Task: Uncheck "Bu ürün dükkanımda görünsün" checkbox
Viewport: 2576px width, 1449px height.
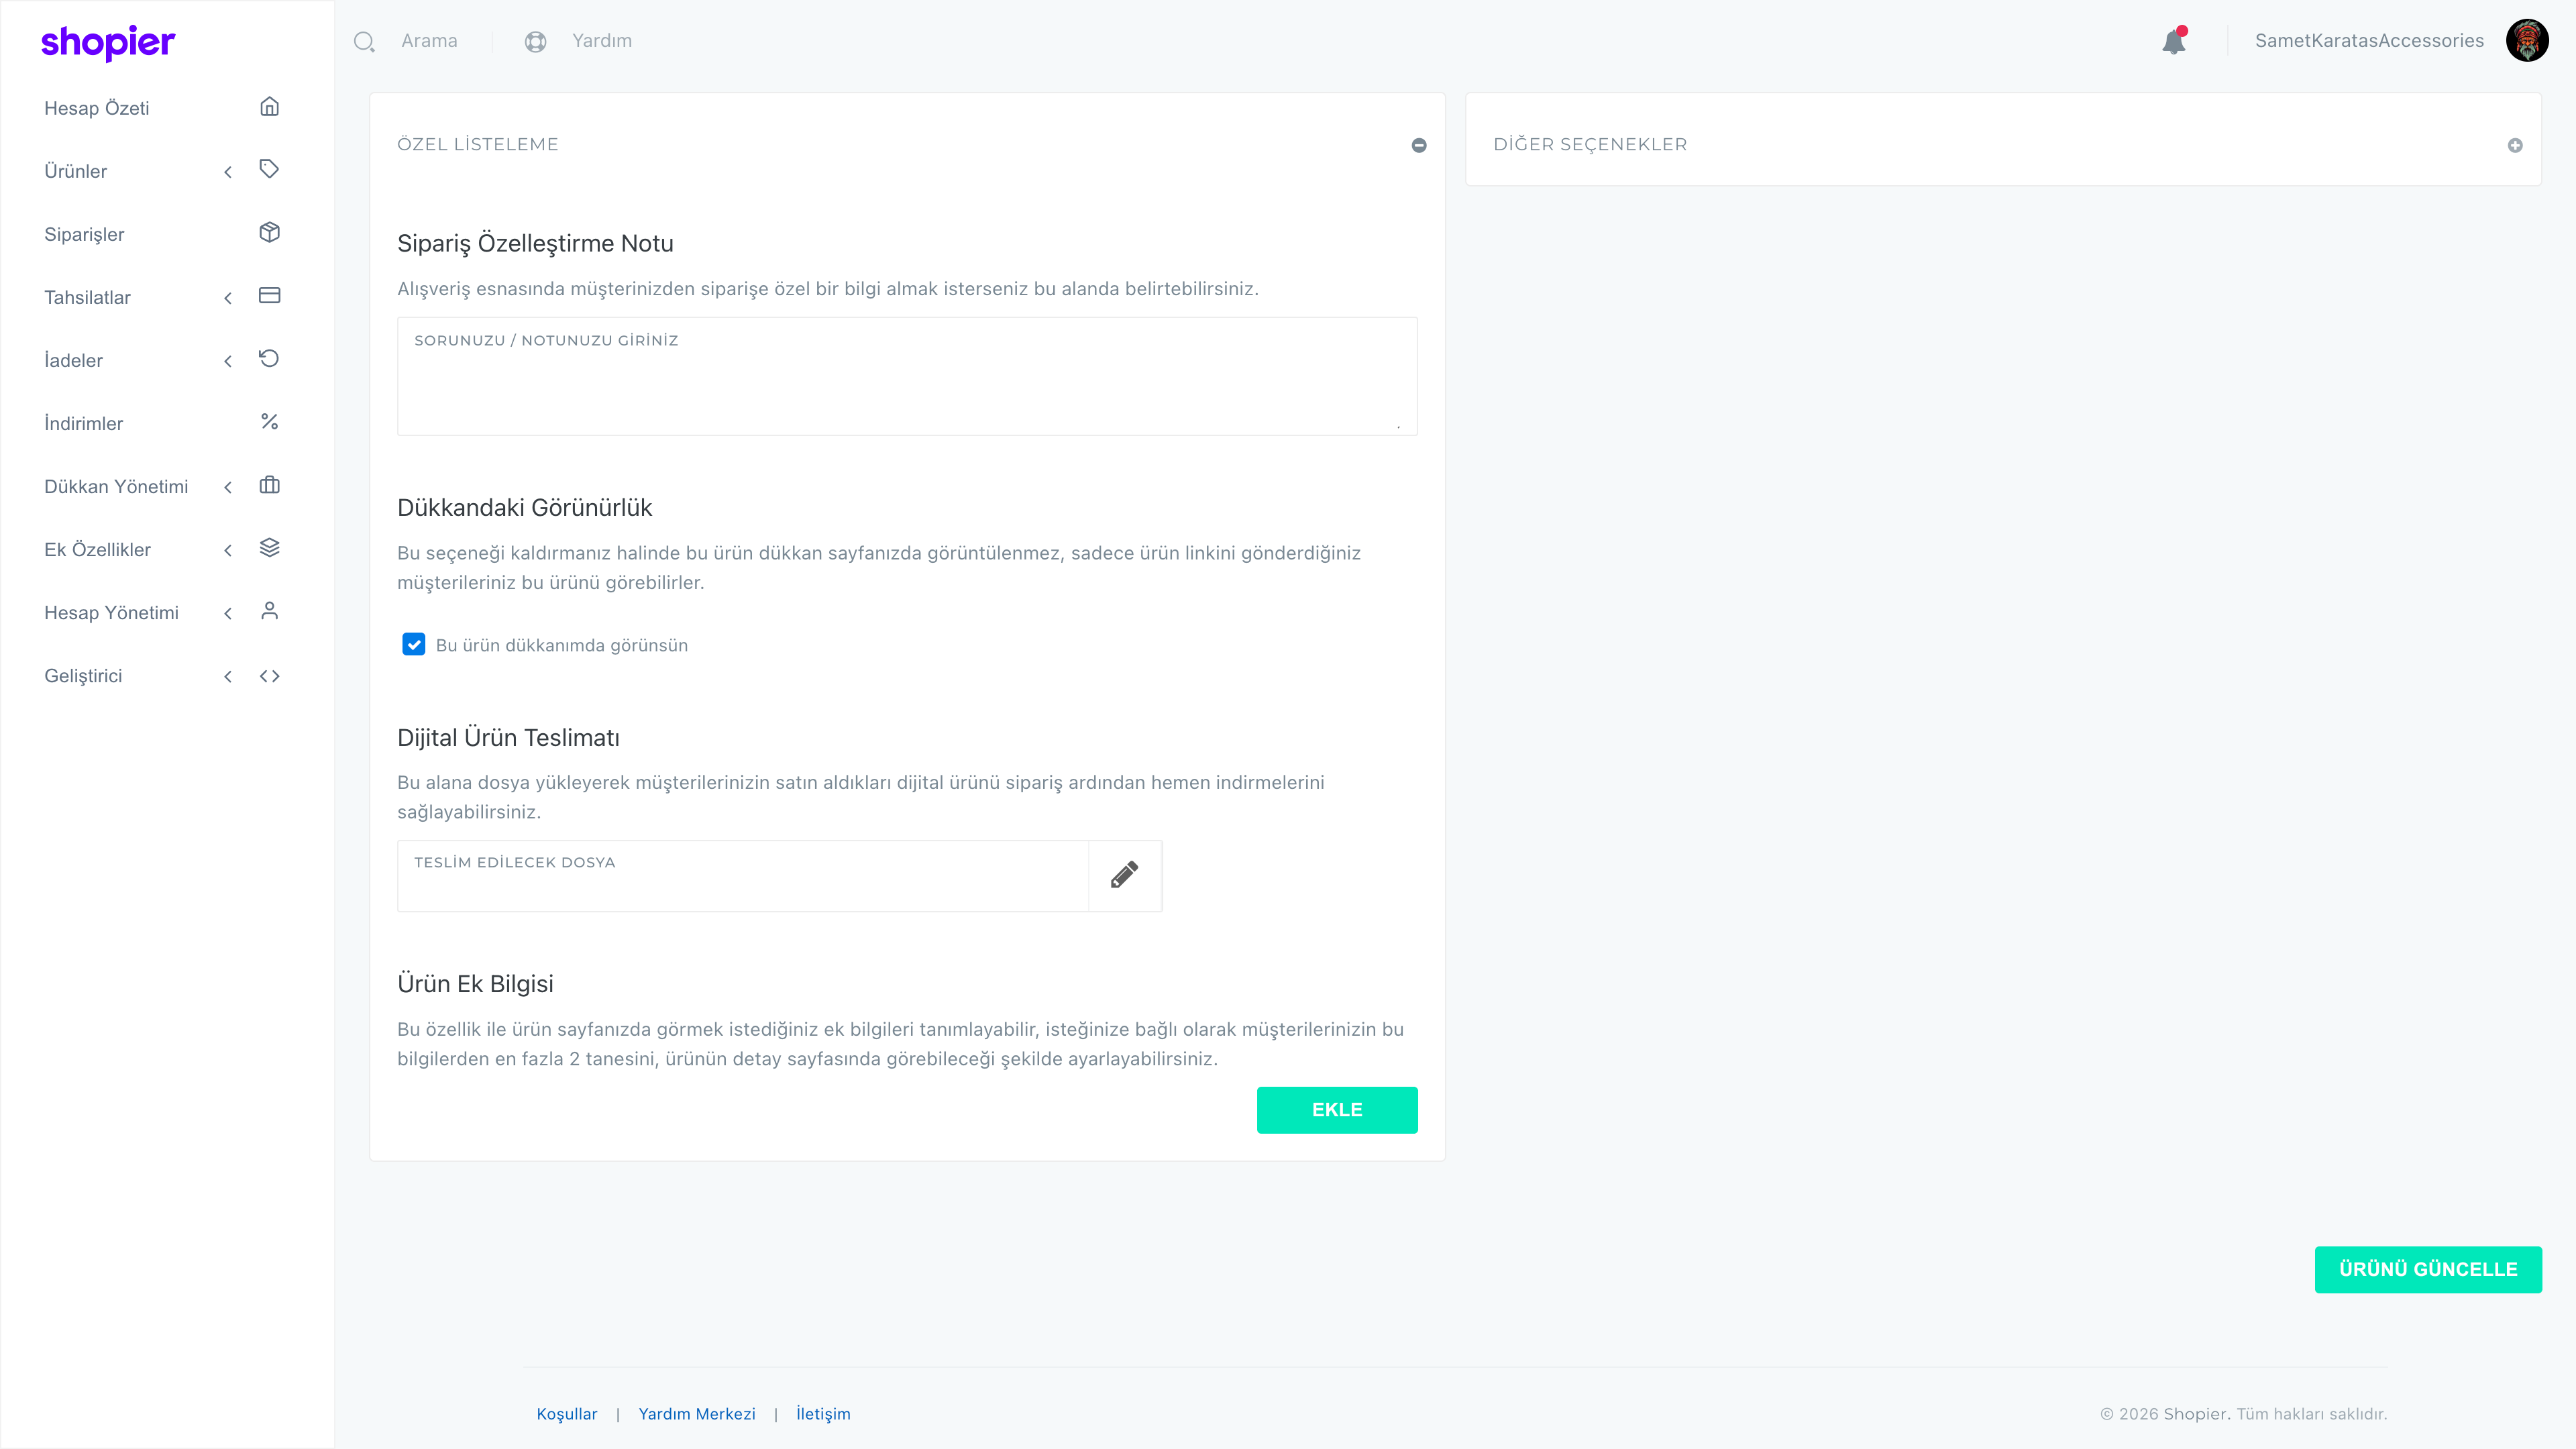Action: pos(413,644)
